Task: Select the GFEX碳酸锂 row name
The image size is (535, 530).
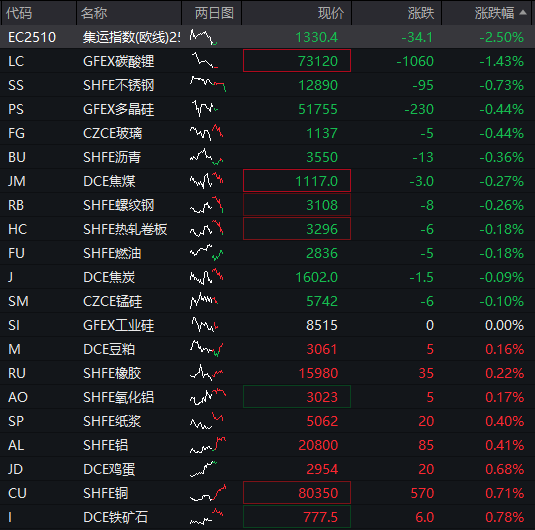Action: 118,61
